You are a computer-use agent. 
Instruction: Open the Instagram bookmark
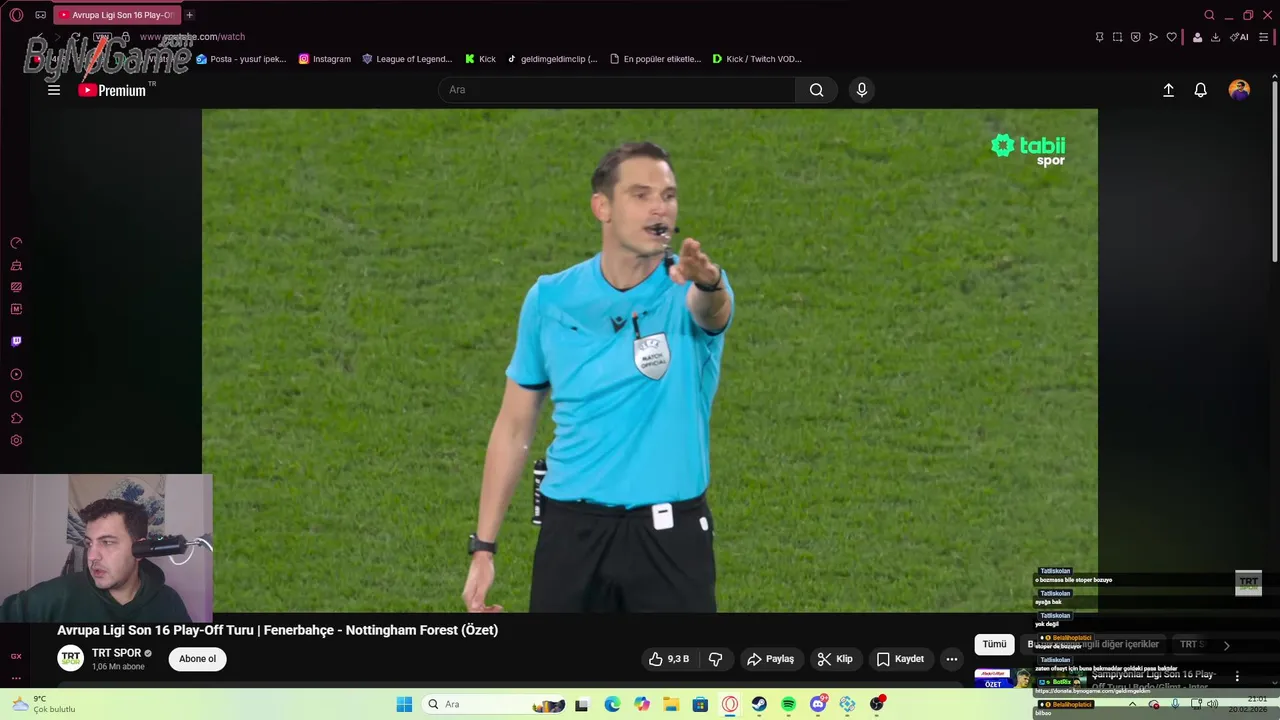pos(325,59)
